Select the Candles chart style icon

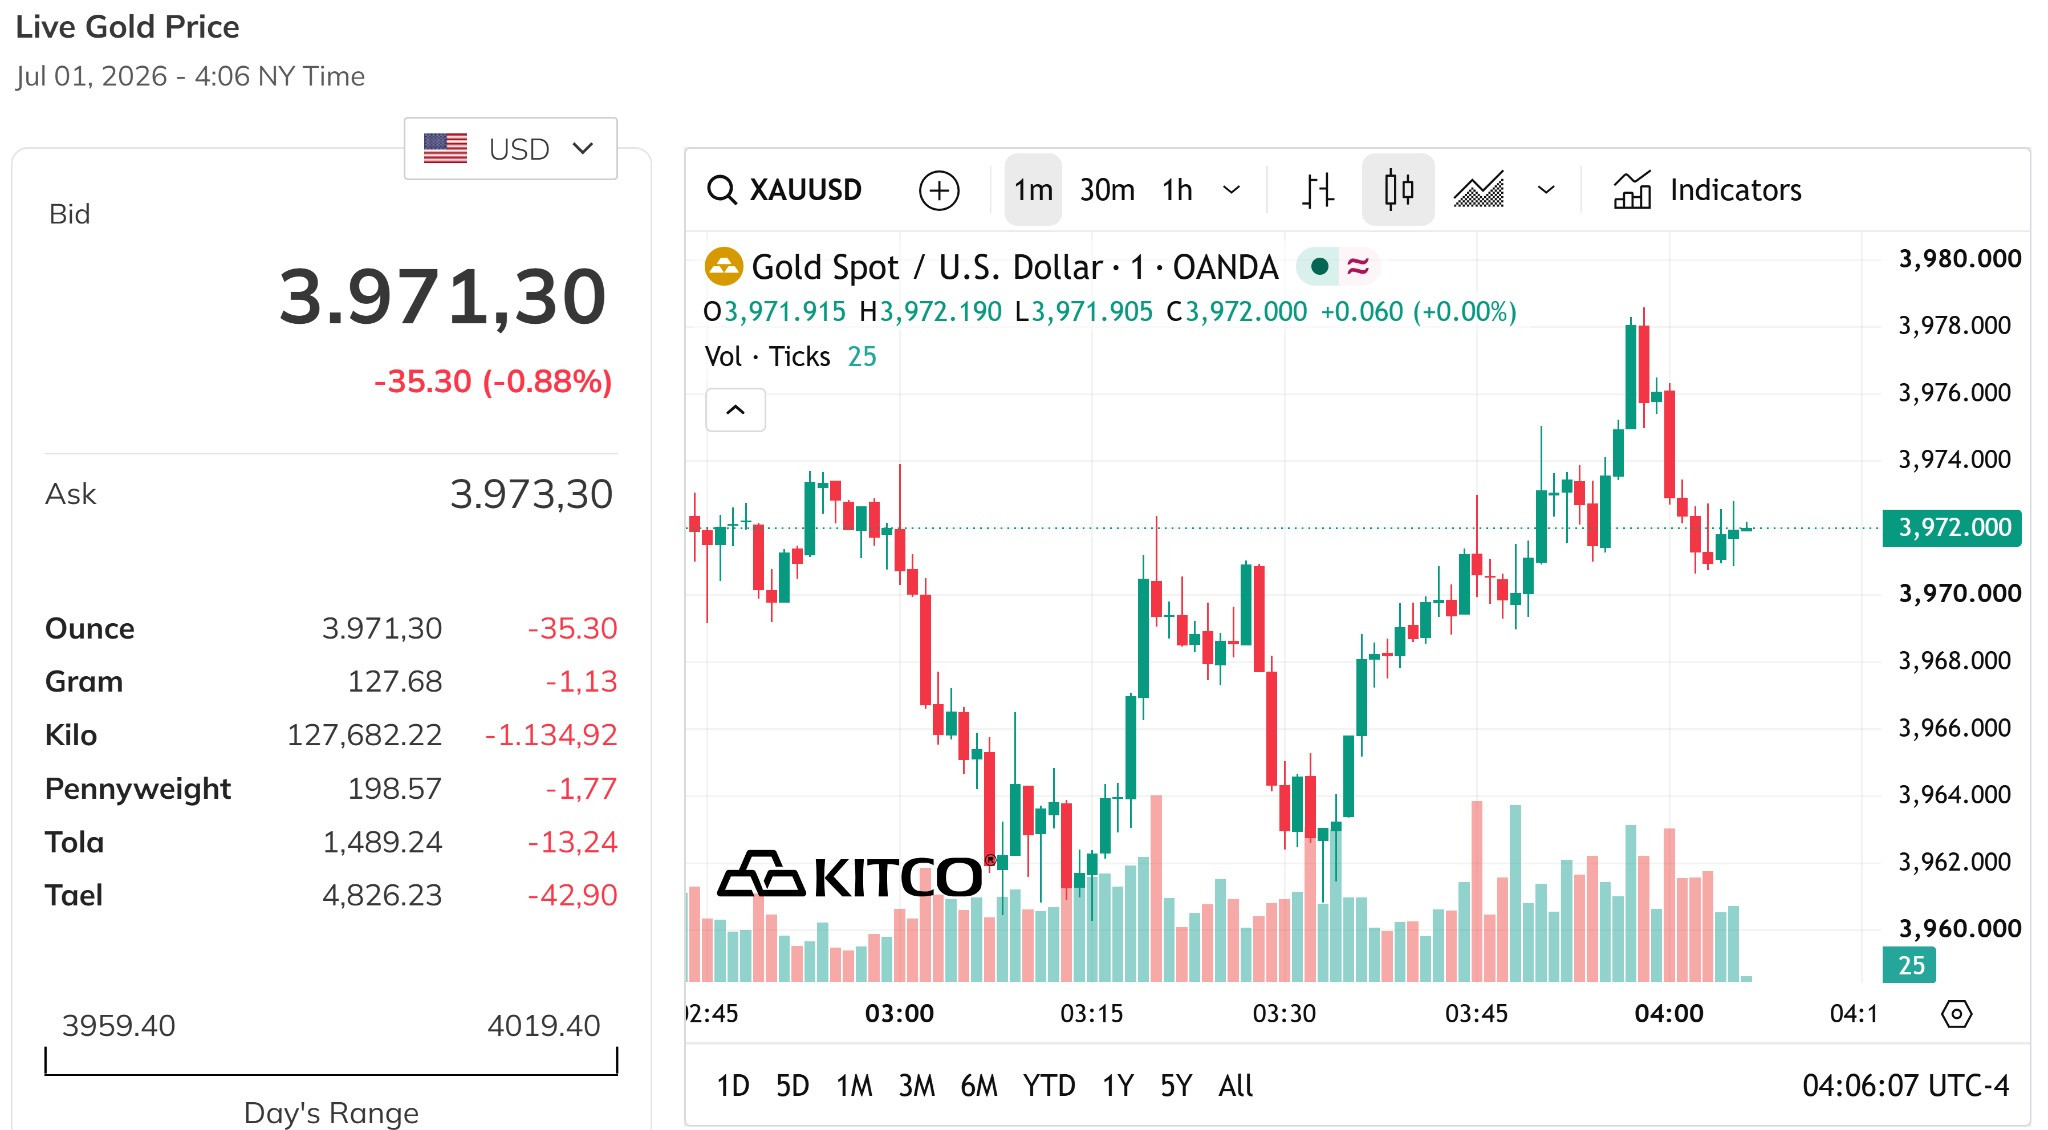[1398, 190]
